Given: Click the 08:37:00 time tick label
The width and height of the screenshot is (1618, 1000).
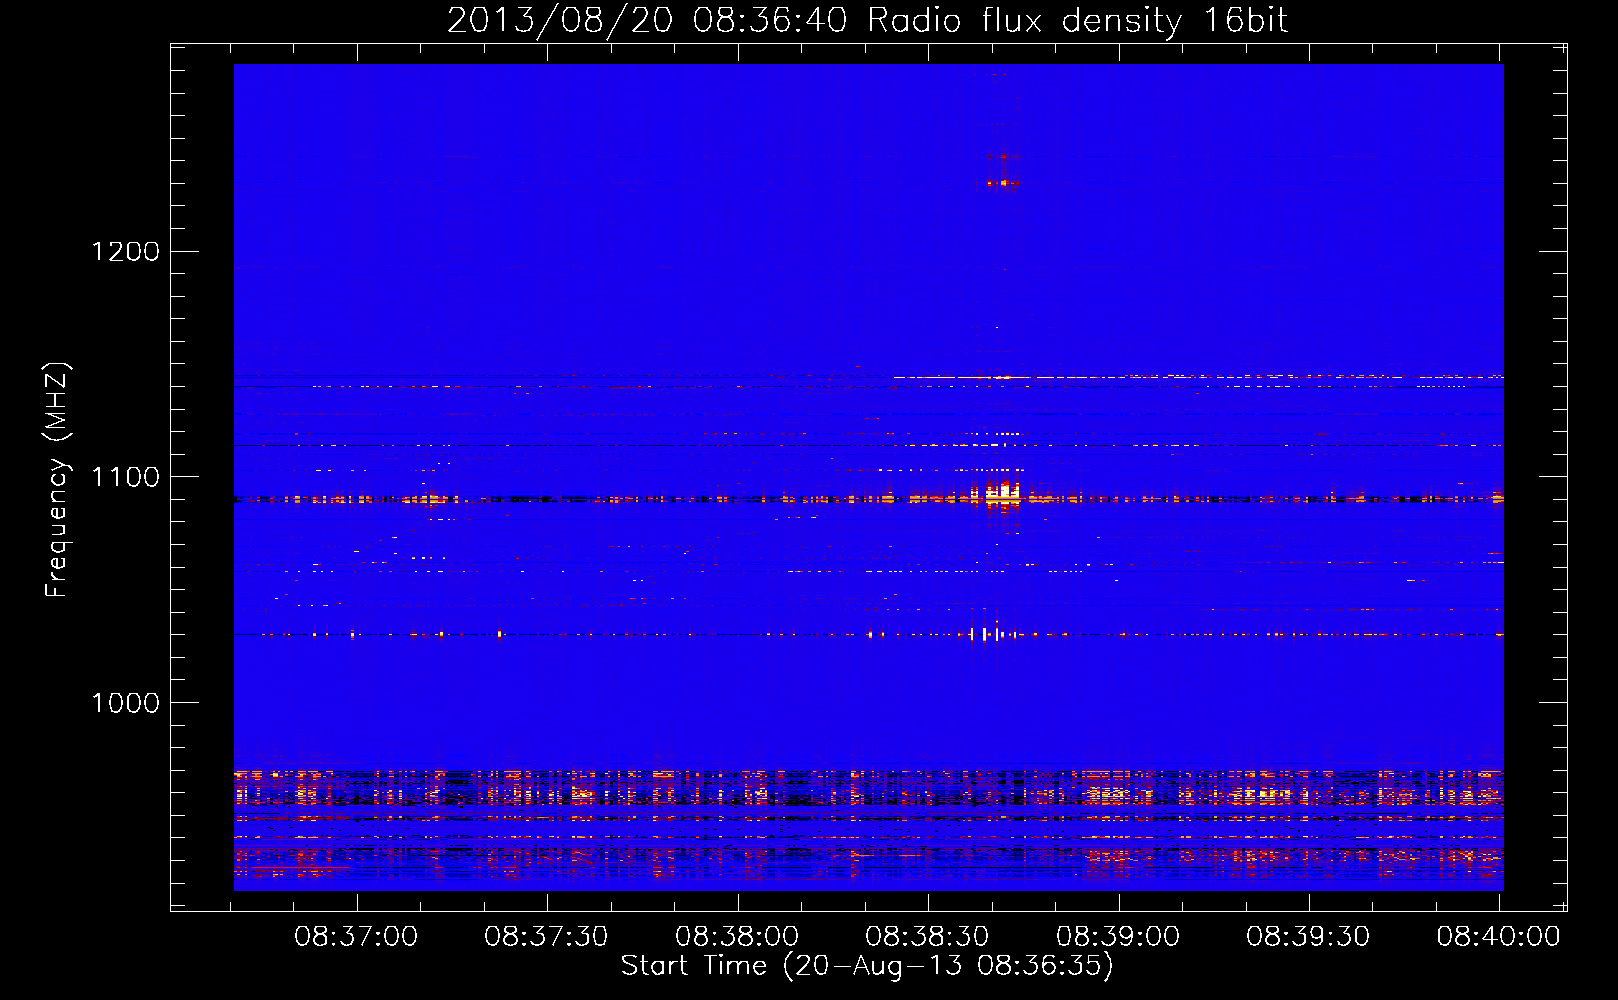Looking at the screenshot, I should tap(356, 937).
